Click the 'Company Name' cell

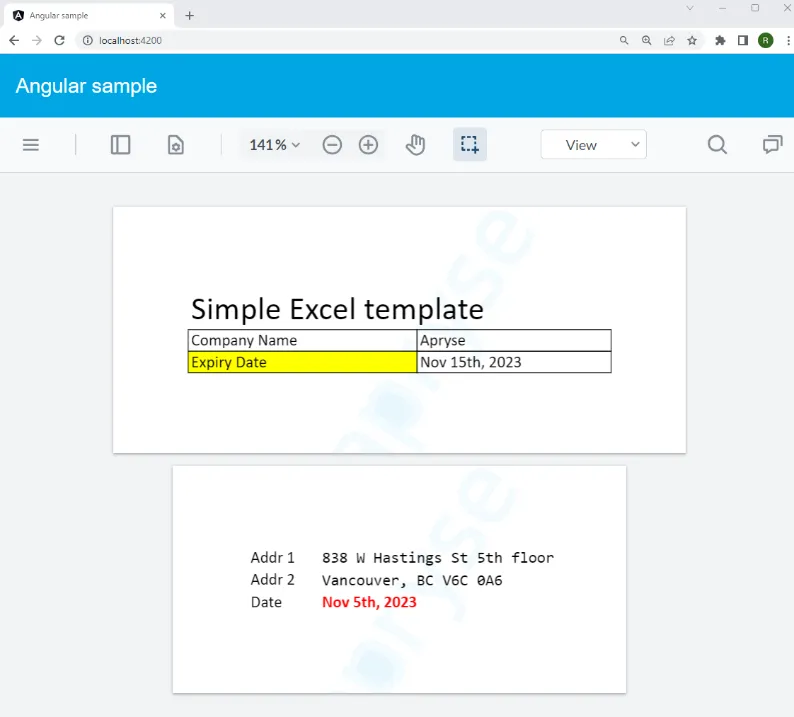tap(302, 340)
